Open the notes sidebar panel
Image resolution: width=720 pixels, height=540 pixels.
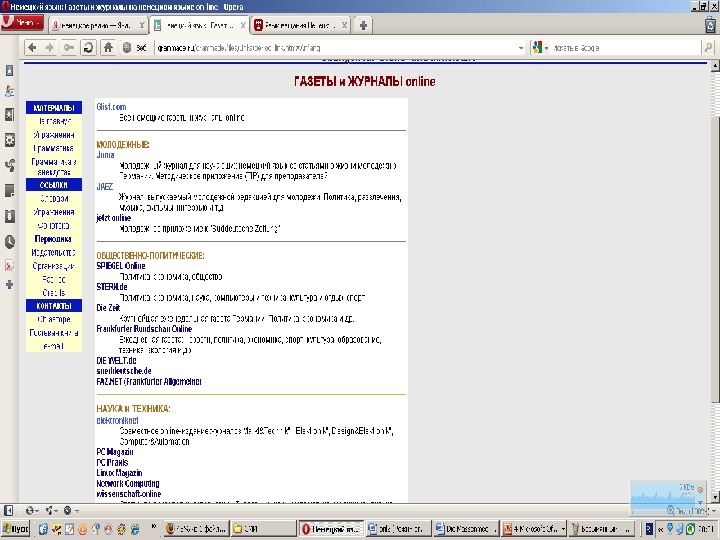point(9,190)
